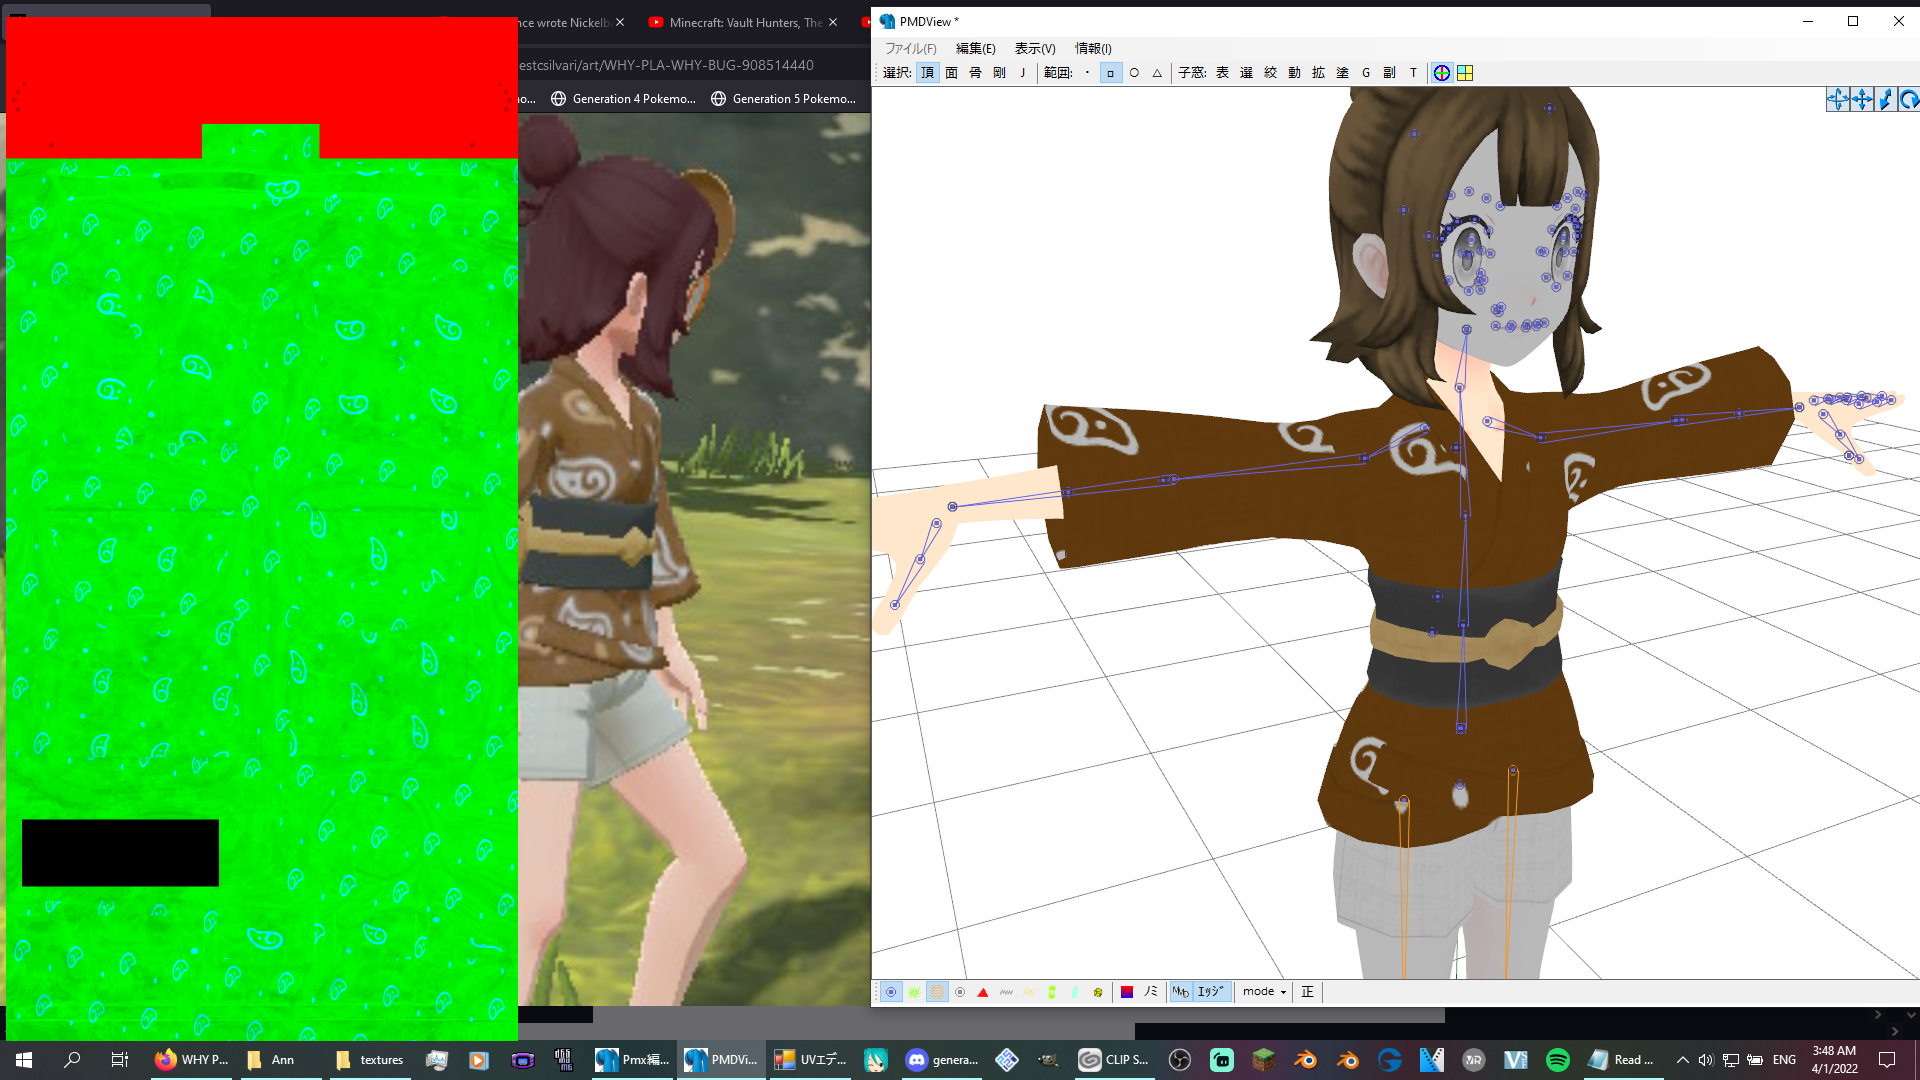Click the pale cyan capsule icon
Image resolution: width=1920 pixels, height=1080 pixels.
tap(1075, 992)
